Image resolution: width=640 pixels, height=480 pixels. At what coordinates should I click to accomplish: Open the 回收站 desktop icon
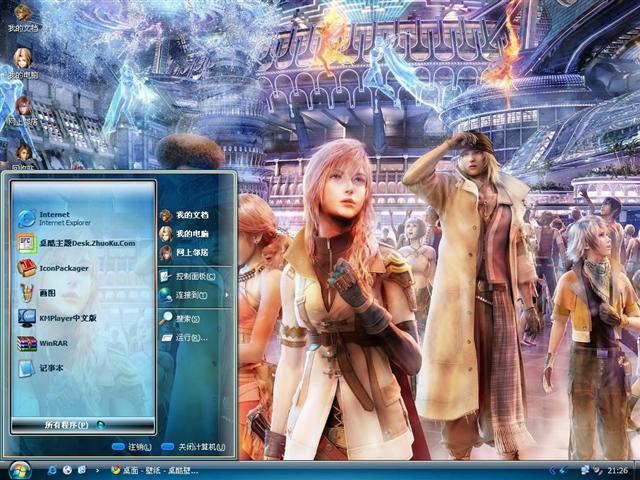click(23, 157)
